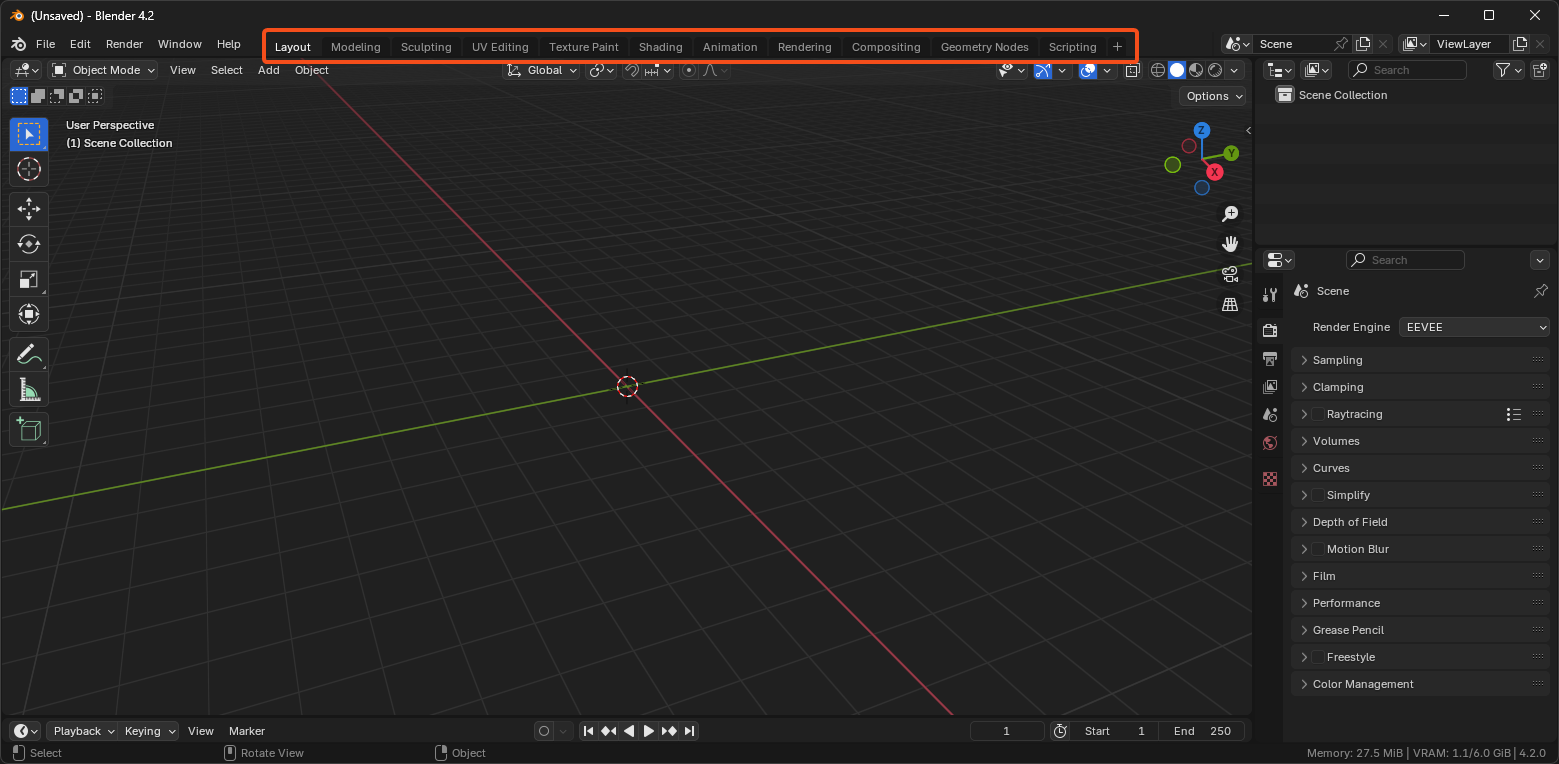Viewport: 1559px width, 764px height.
Task: Pin the properties editor with the pin icon
Action: point(1540,291)
